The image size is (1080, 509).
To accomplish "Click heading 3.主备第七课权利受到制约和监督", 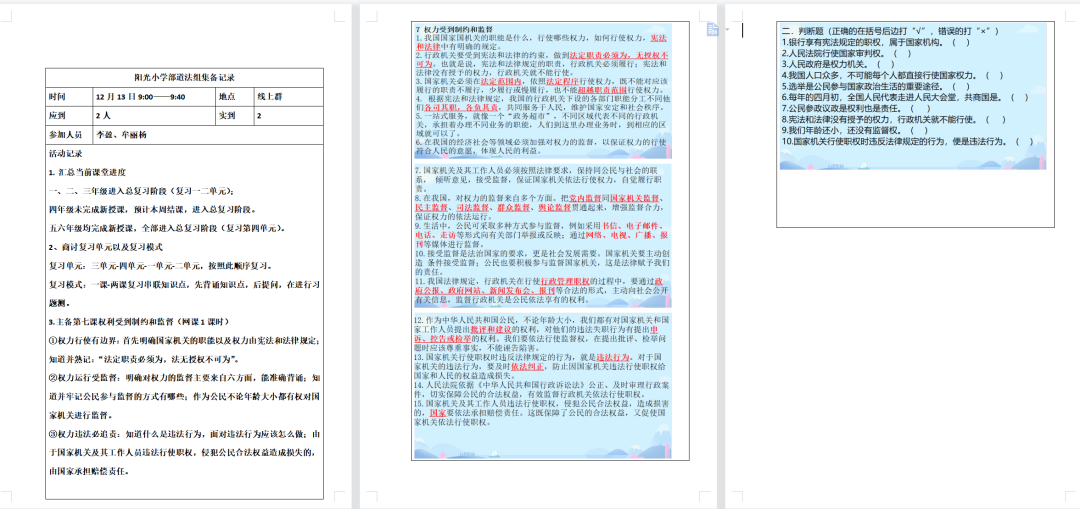I will click(x=145, y=321).
